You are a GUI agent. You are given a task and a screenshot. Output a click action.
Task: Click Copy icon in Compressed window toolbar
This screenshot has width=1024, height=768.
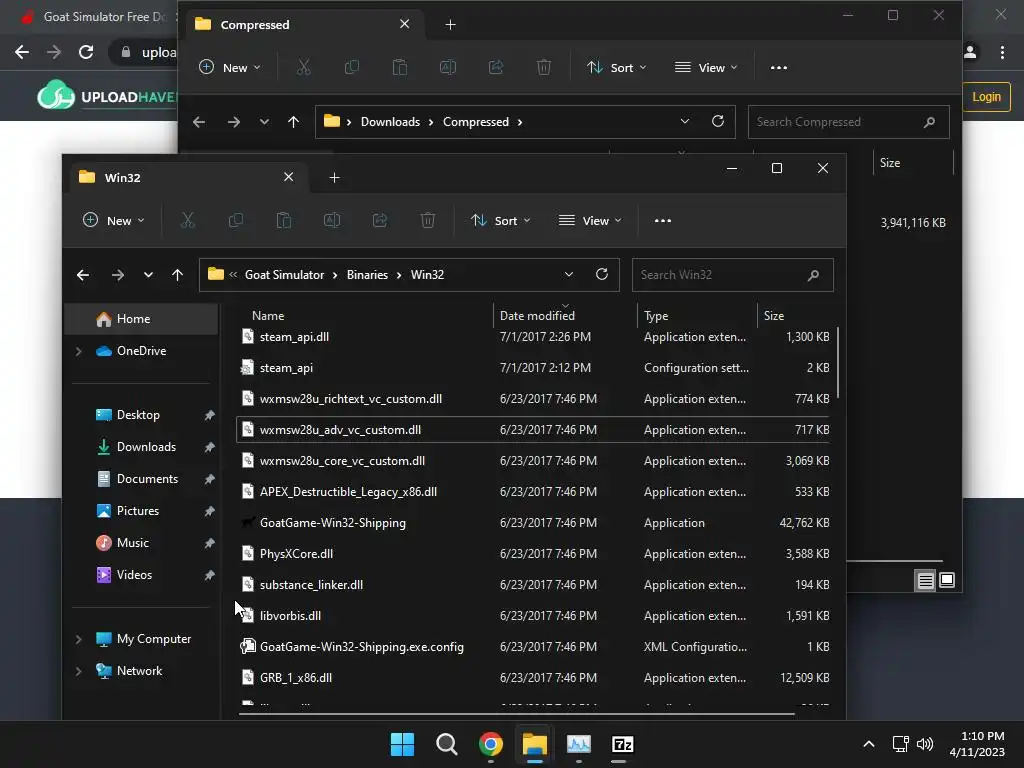pyautogui.click(x=351, y=67)
